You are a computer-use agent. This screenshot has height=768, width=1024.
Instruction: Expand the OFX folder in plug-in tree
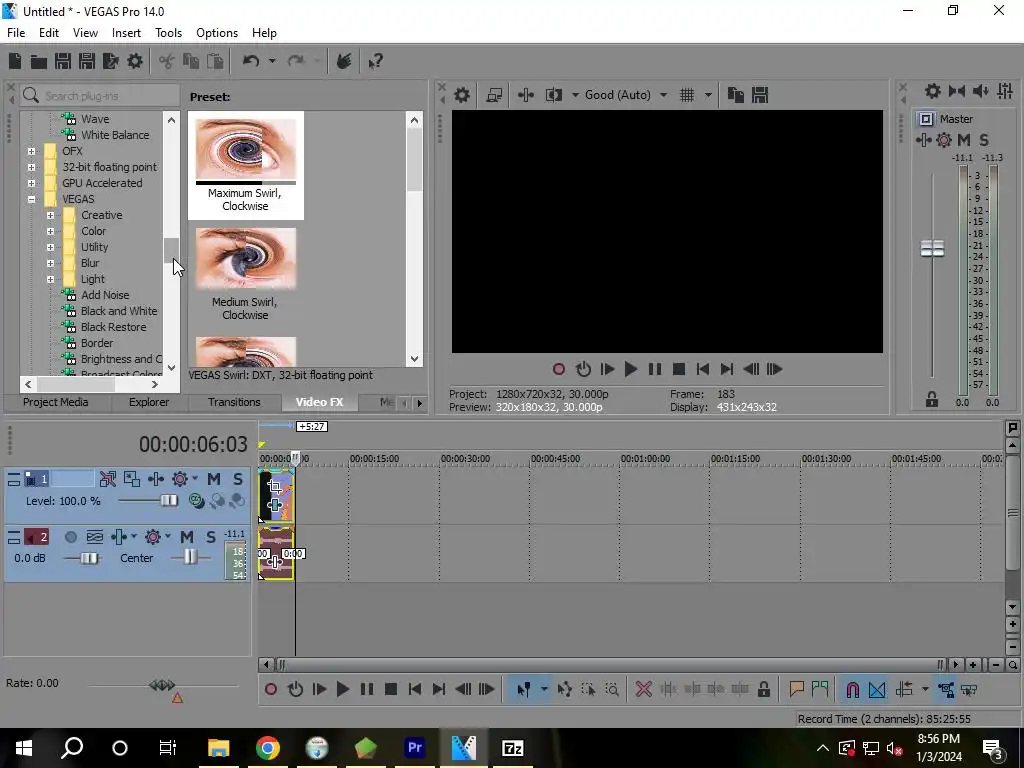(x=31, y=151)
